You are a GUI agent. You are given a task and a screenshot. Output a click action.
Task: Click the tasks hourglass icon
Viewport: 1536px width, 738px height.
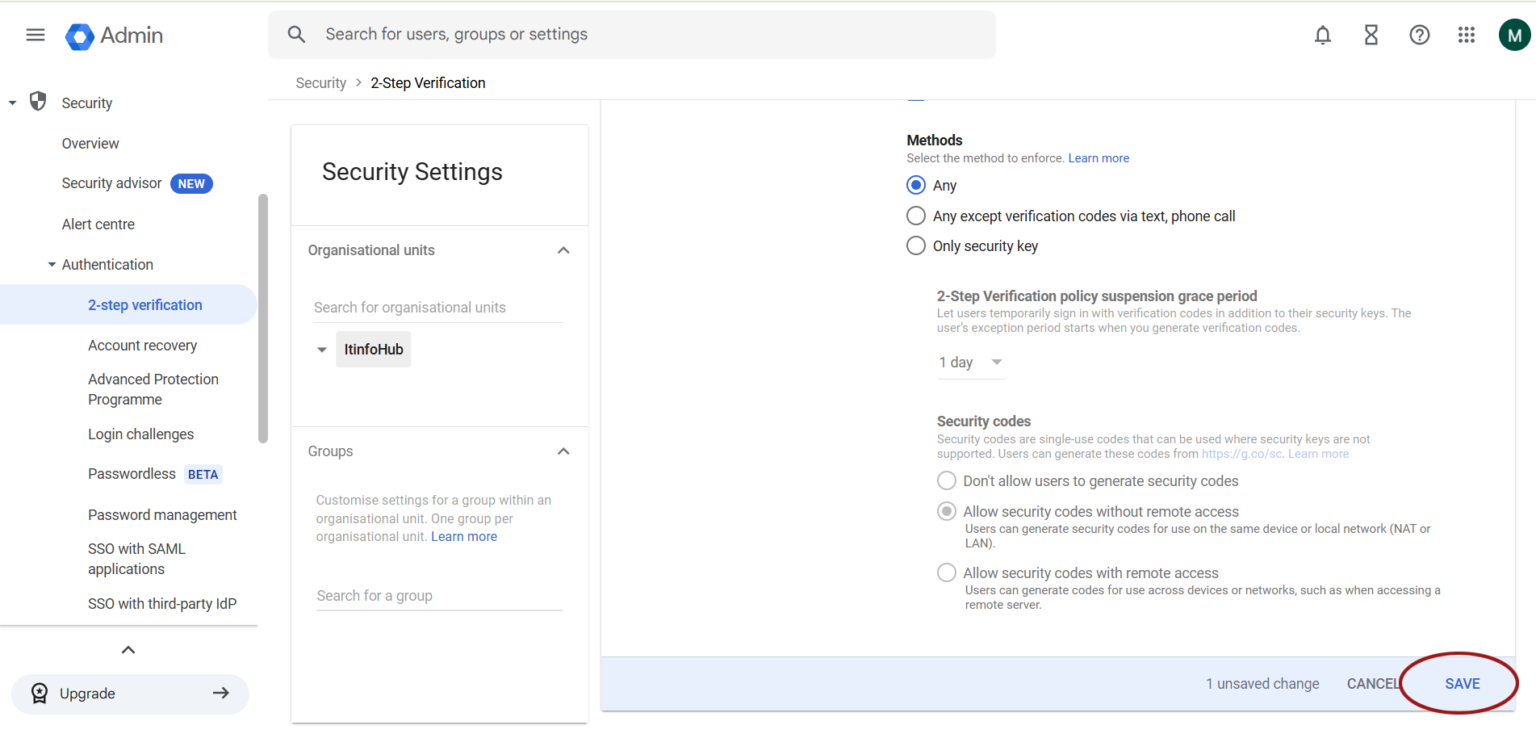[1370, 34]
